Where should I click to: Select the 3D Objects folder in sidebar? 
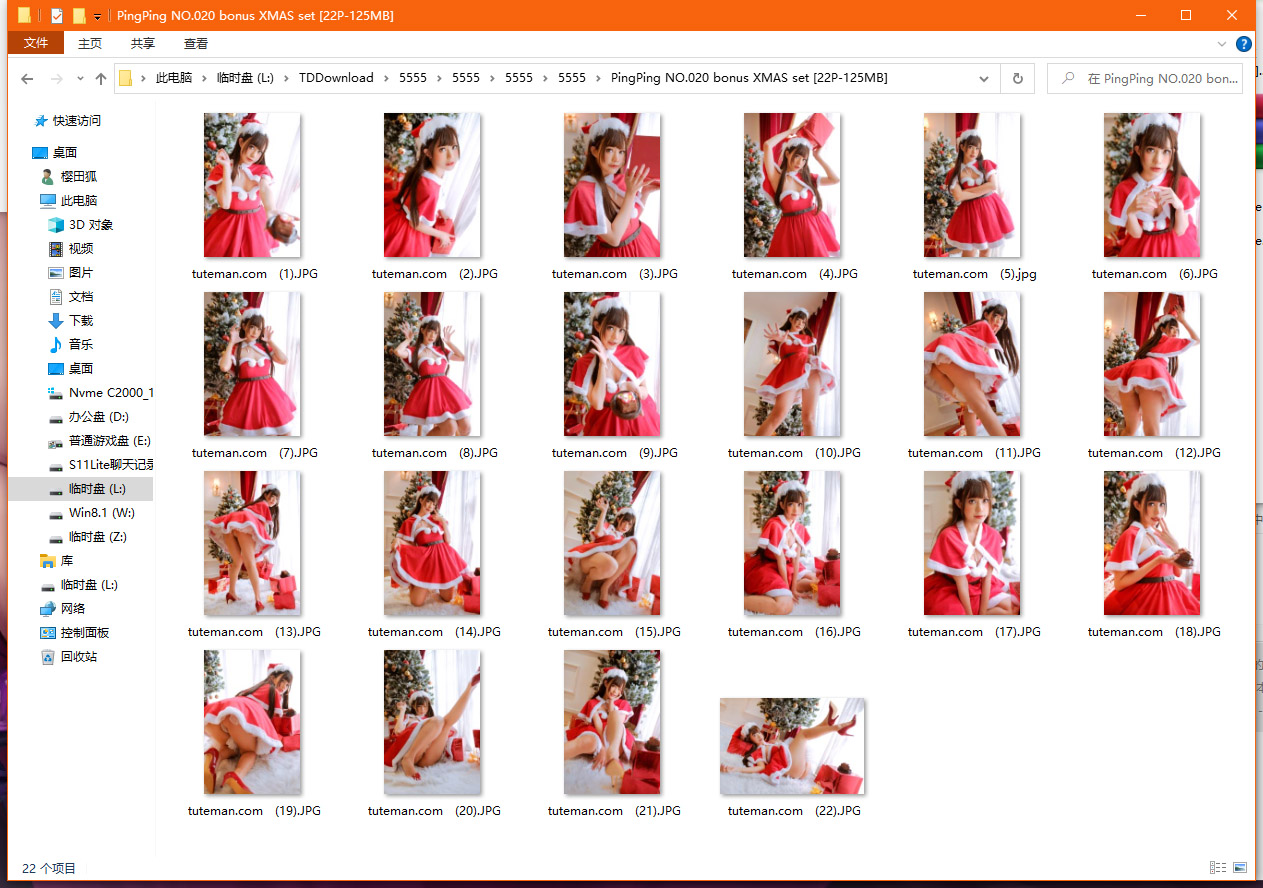point(90,225)
